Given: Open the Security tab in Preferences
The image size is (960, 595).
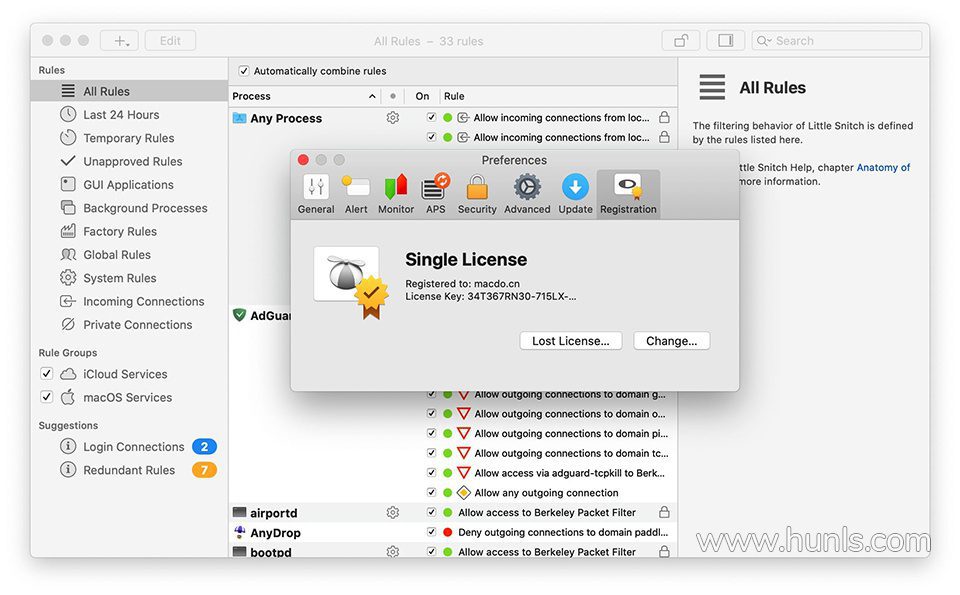Looking at the screenshot, I should (477, 194).
